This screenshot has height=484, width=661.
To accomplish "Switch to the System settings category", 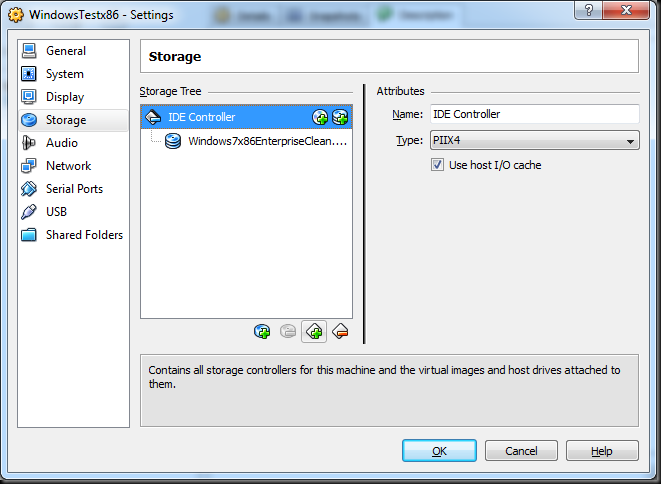I will pyautogui.click(x=65, y=74).
